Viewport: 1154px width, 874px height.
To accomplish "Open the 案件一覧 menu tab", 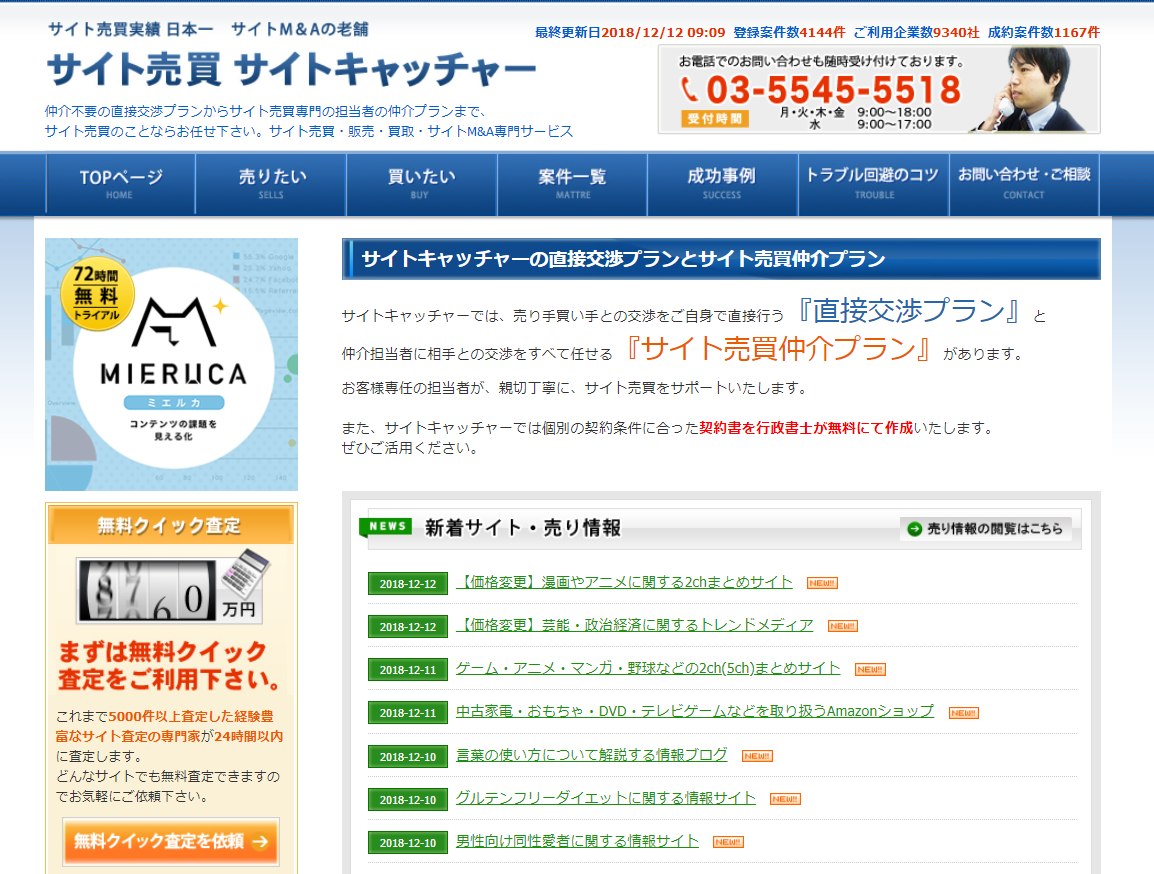I will (x=572, y=183).
